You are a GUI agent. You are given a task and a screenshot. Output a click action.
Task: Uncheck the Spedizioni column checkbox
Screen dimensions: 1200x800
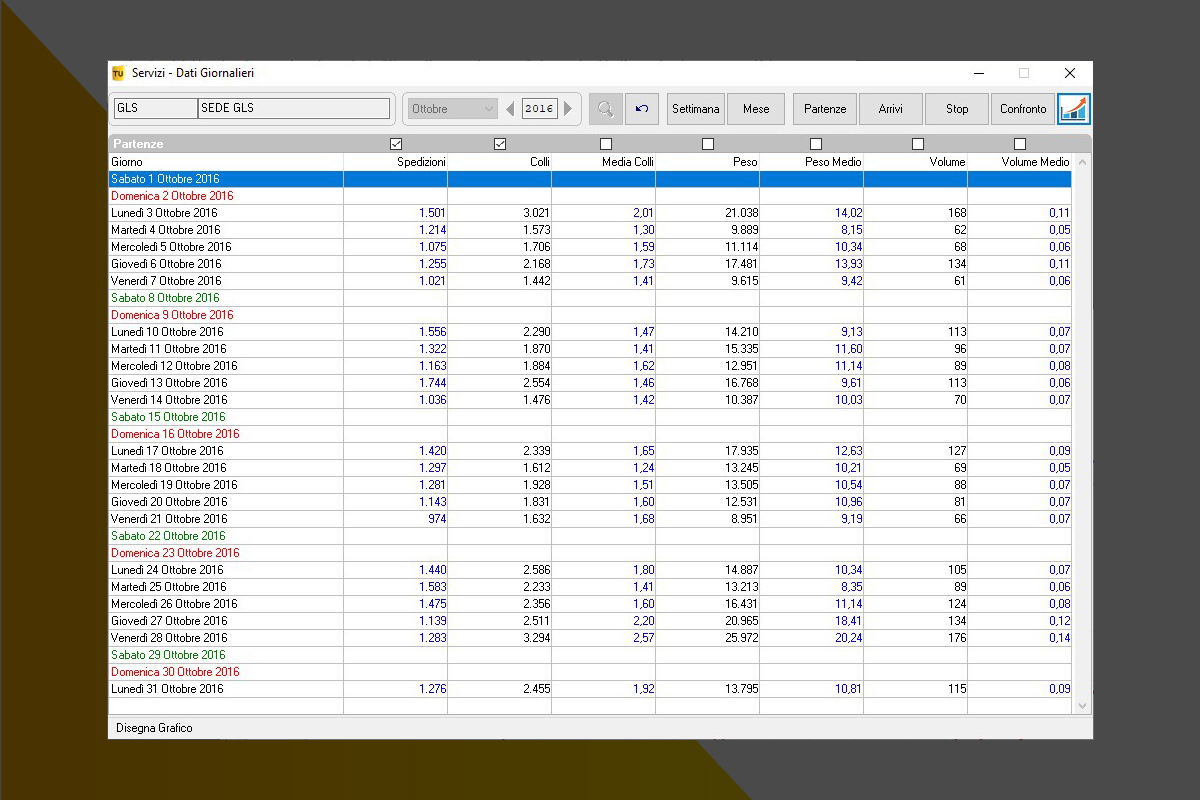396,144
